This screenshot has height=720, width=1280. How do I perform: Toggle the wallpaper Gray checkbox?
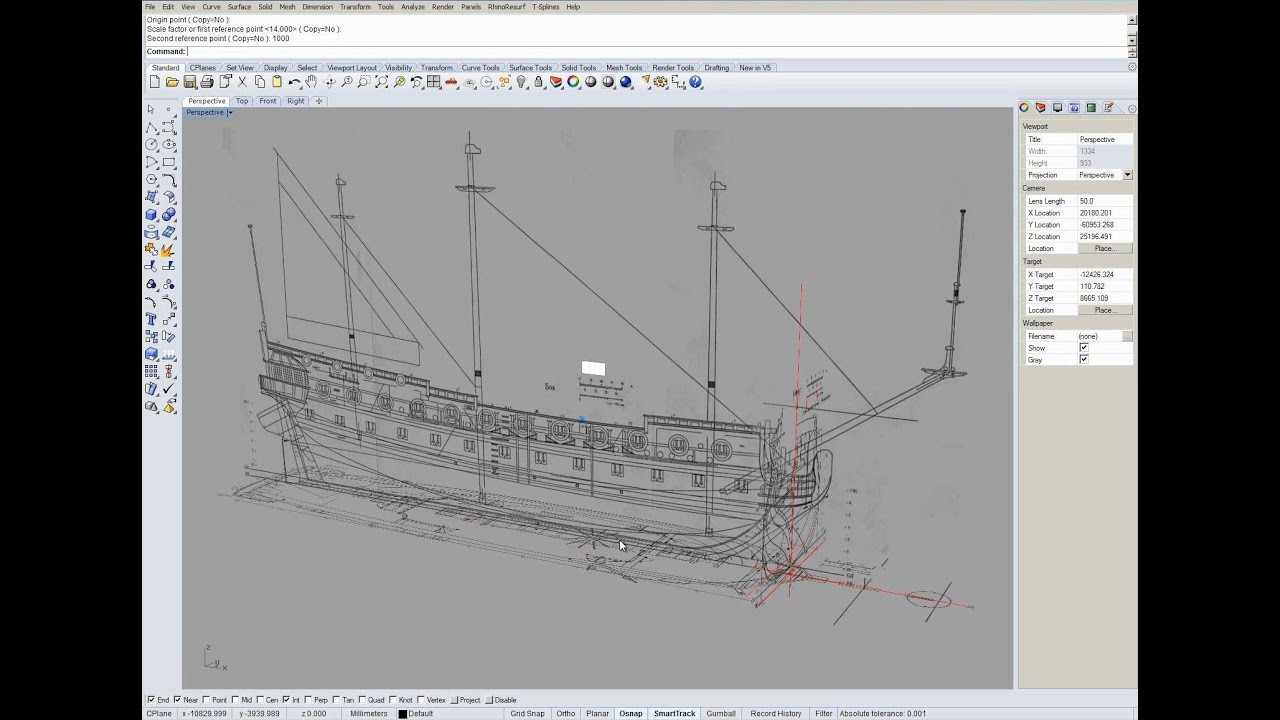[1084, 360]
